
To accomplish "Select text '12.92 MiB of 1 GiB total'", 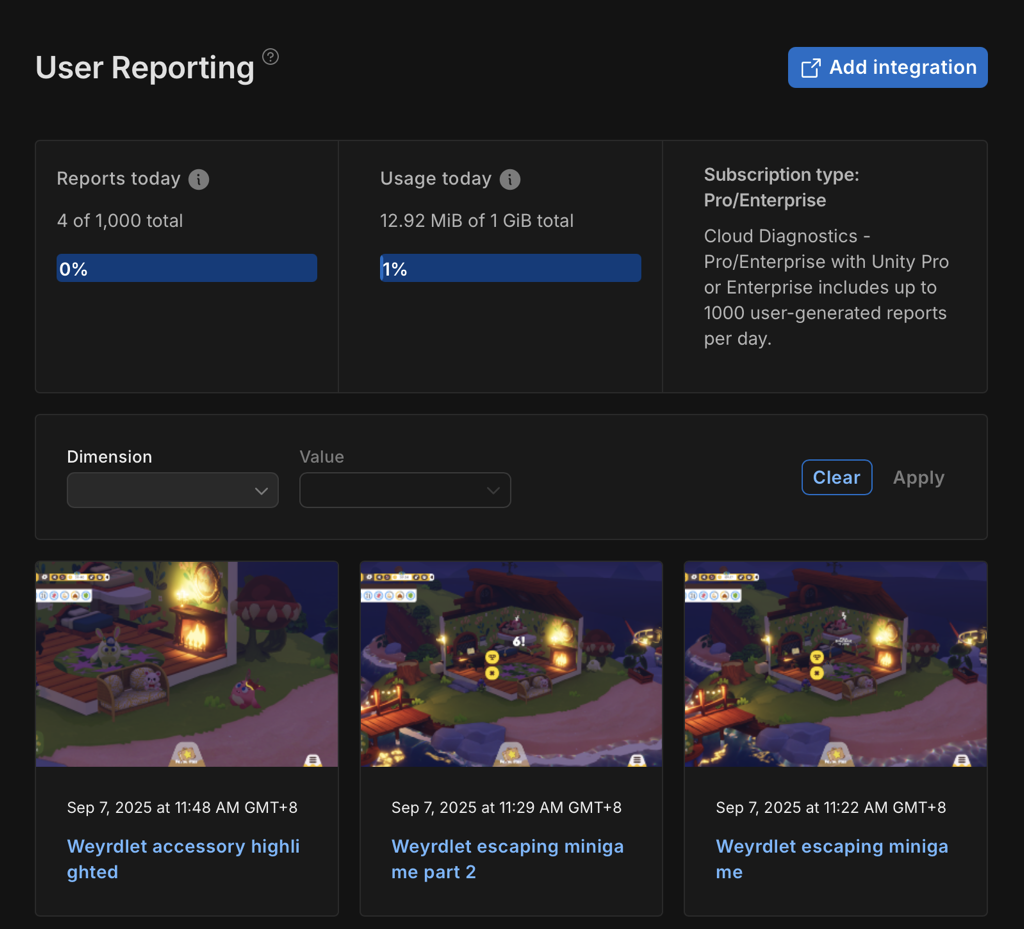I will click(x=477, y=221).
